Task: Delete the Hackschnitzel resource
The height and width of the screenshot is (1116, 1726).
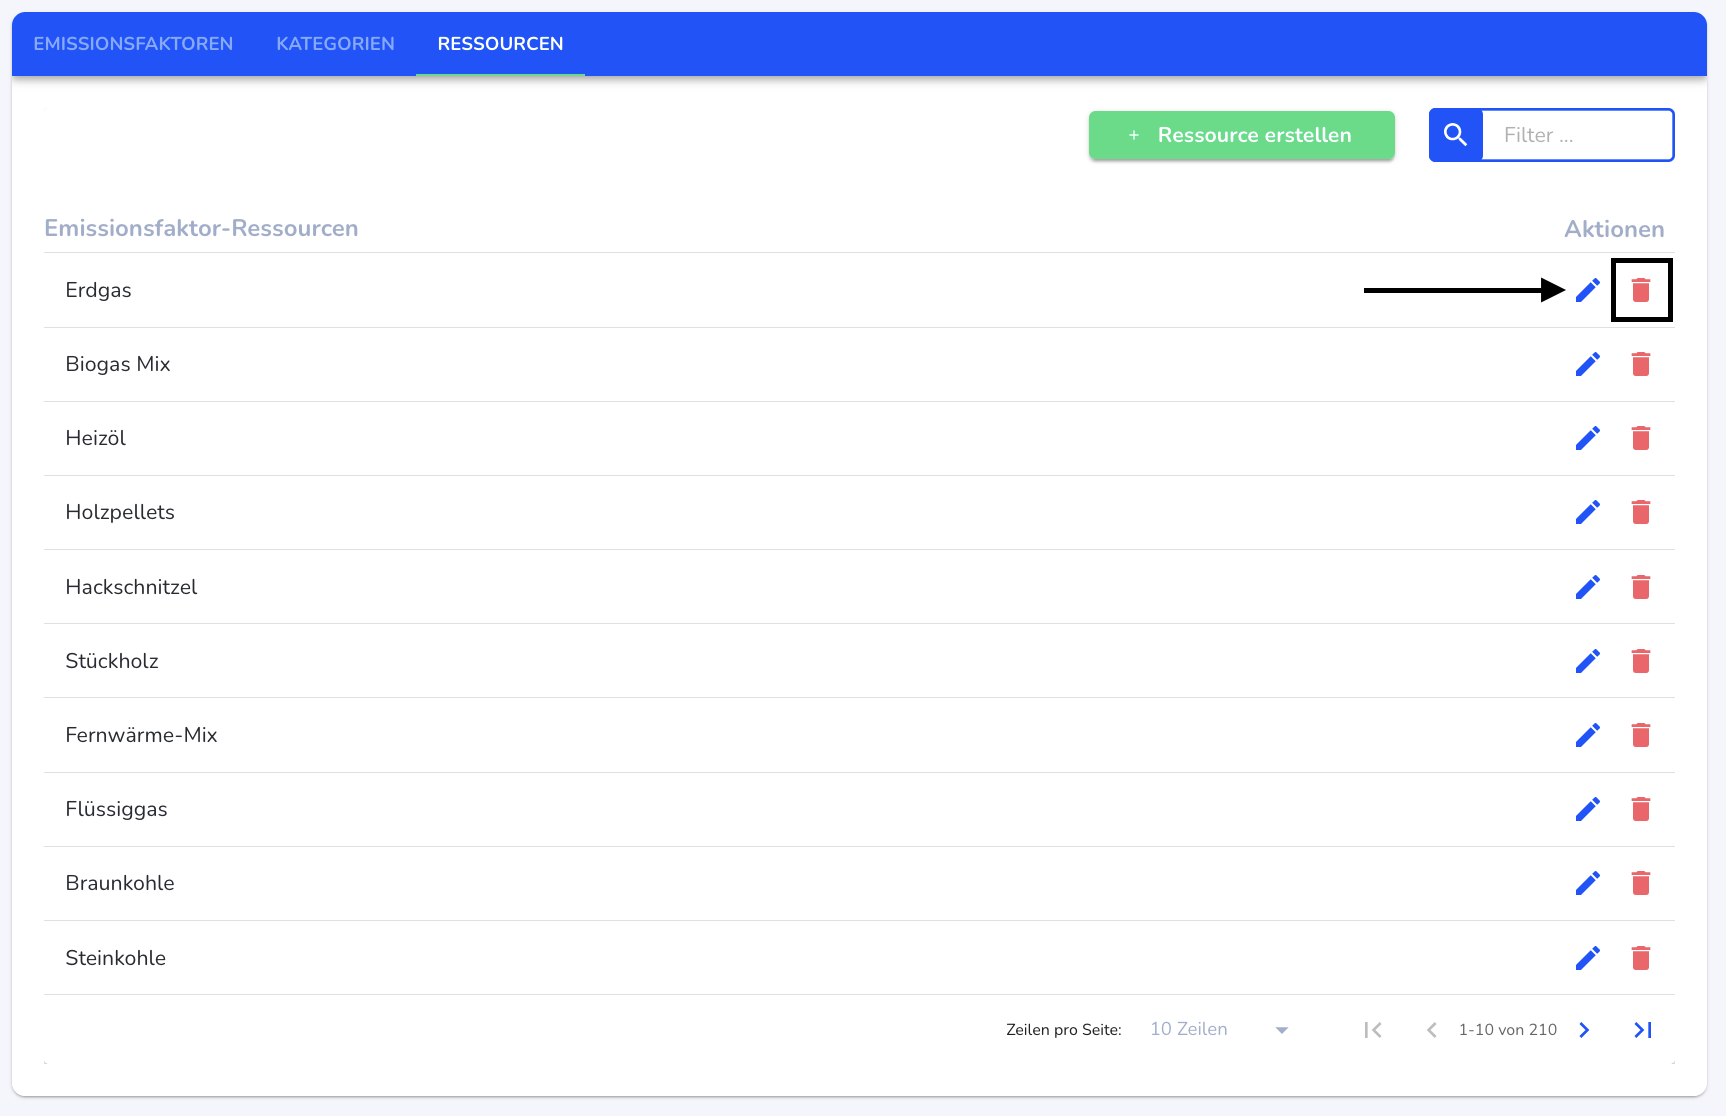Action: (1641, 587)
